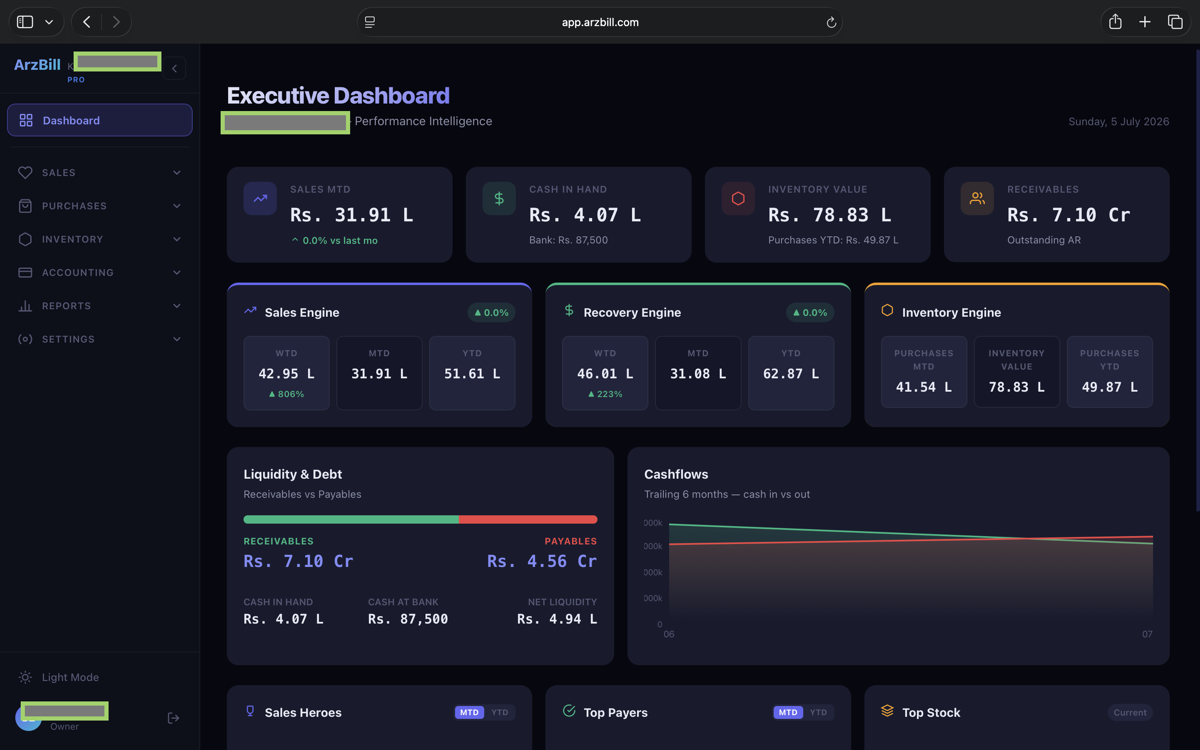Click the Top Stock layers icon
The image size is (1200, 750).
point(887,711)
